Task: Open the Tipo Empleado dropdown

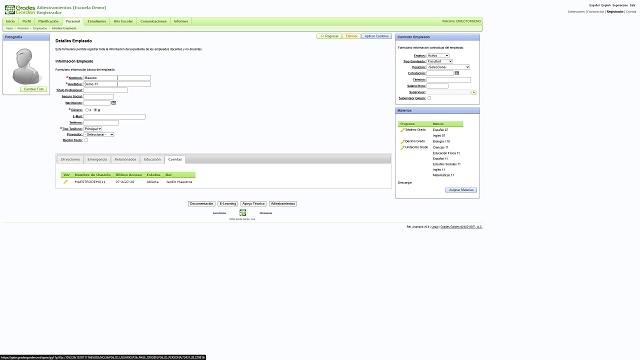Action: click(440, 61)
